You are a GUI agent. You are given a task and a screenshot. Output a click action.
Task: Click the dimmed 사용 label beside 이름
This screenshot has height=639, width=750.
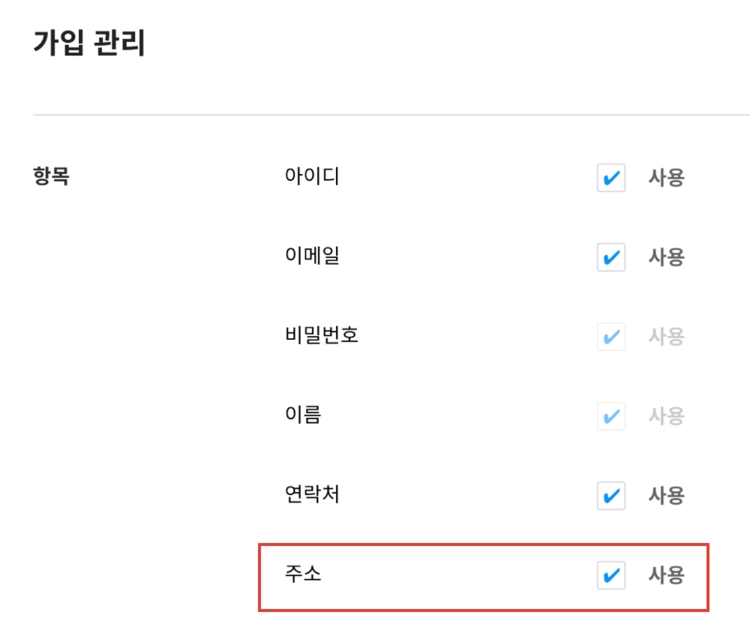[666, 416]
